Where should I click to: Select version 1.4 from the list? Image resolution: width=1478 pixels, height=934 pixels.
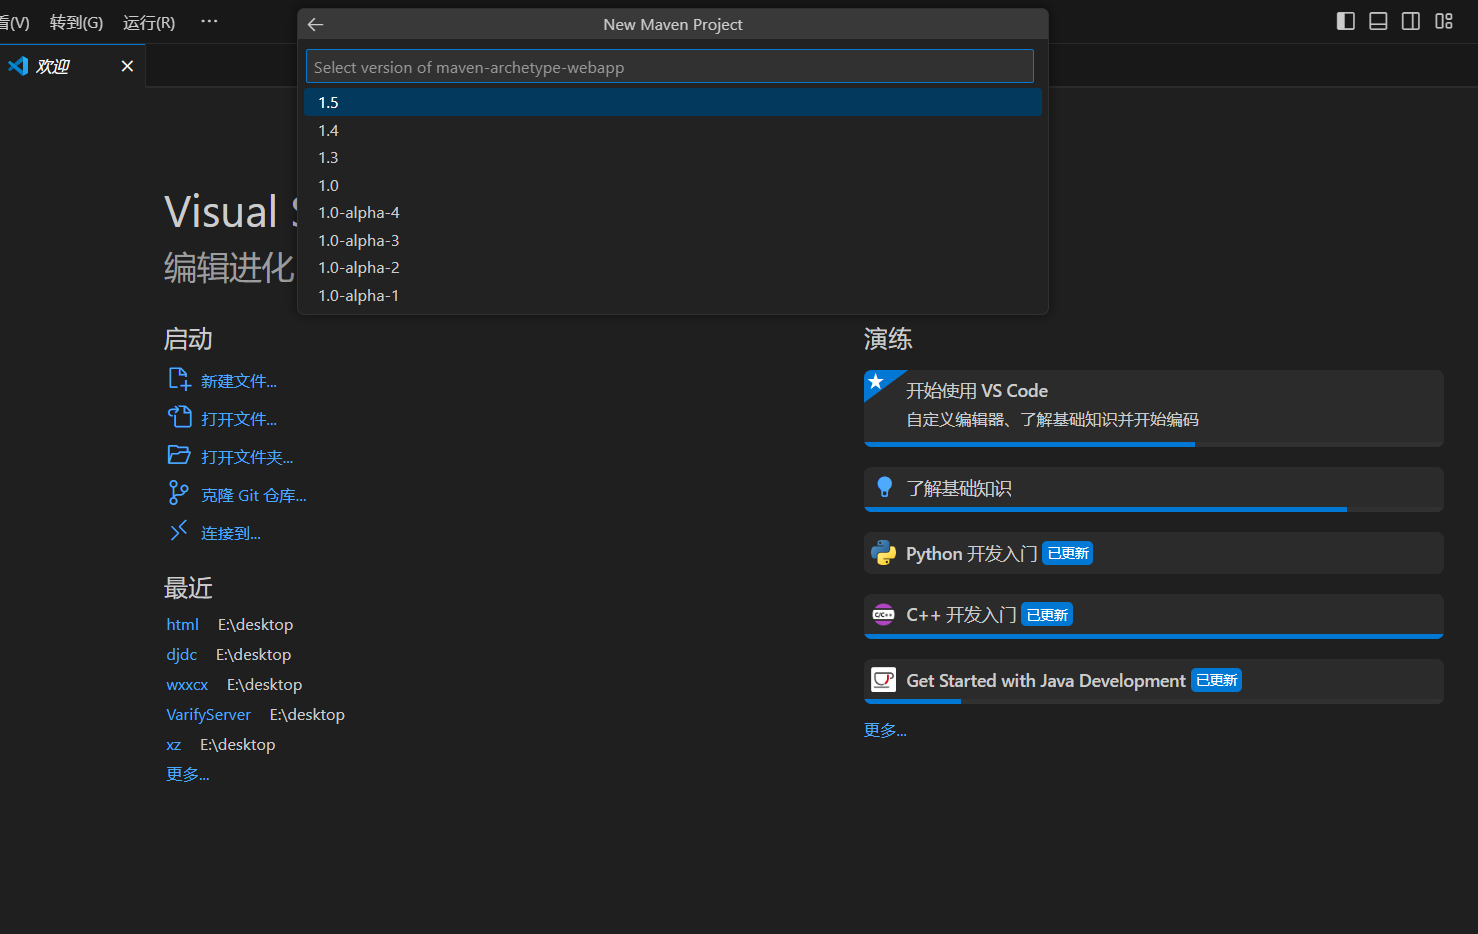(673, 130)
